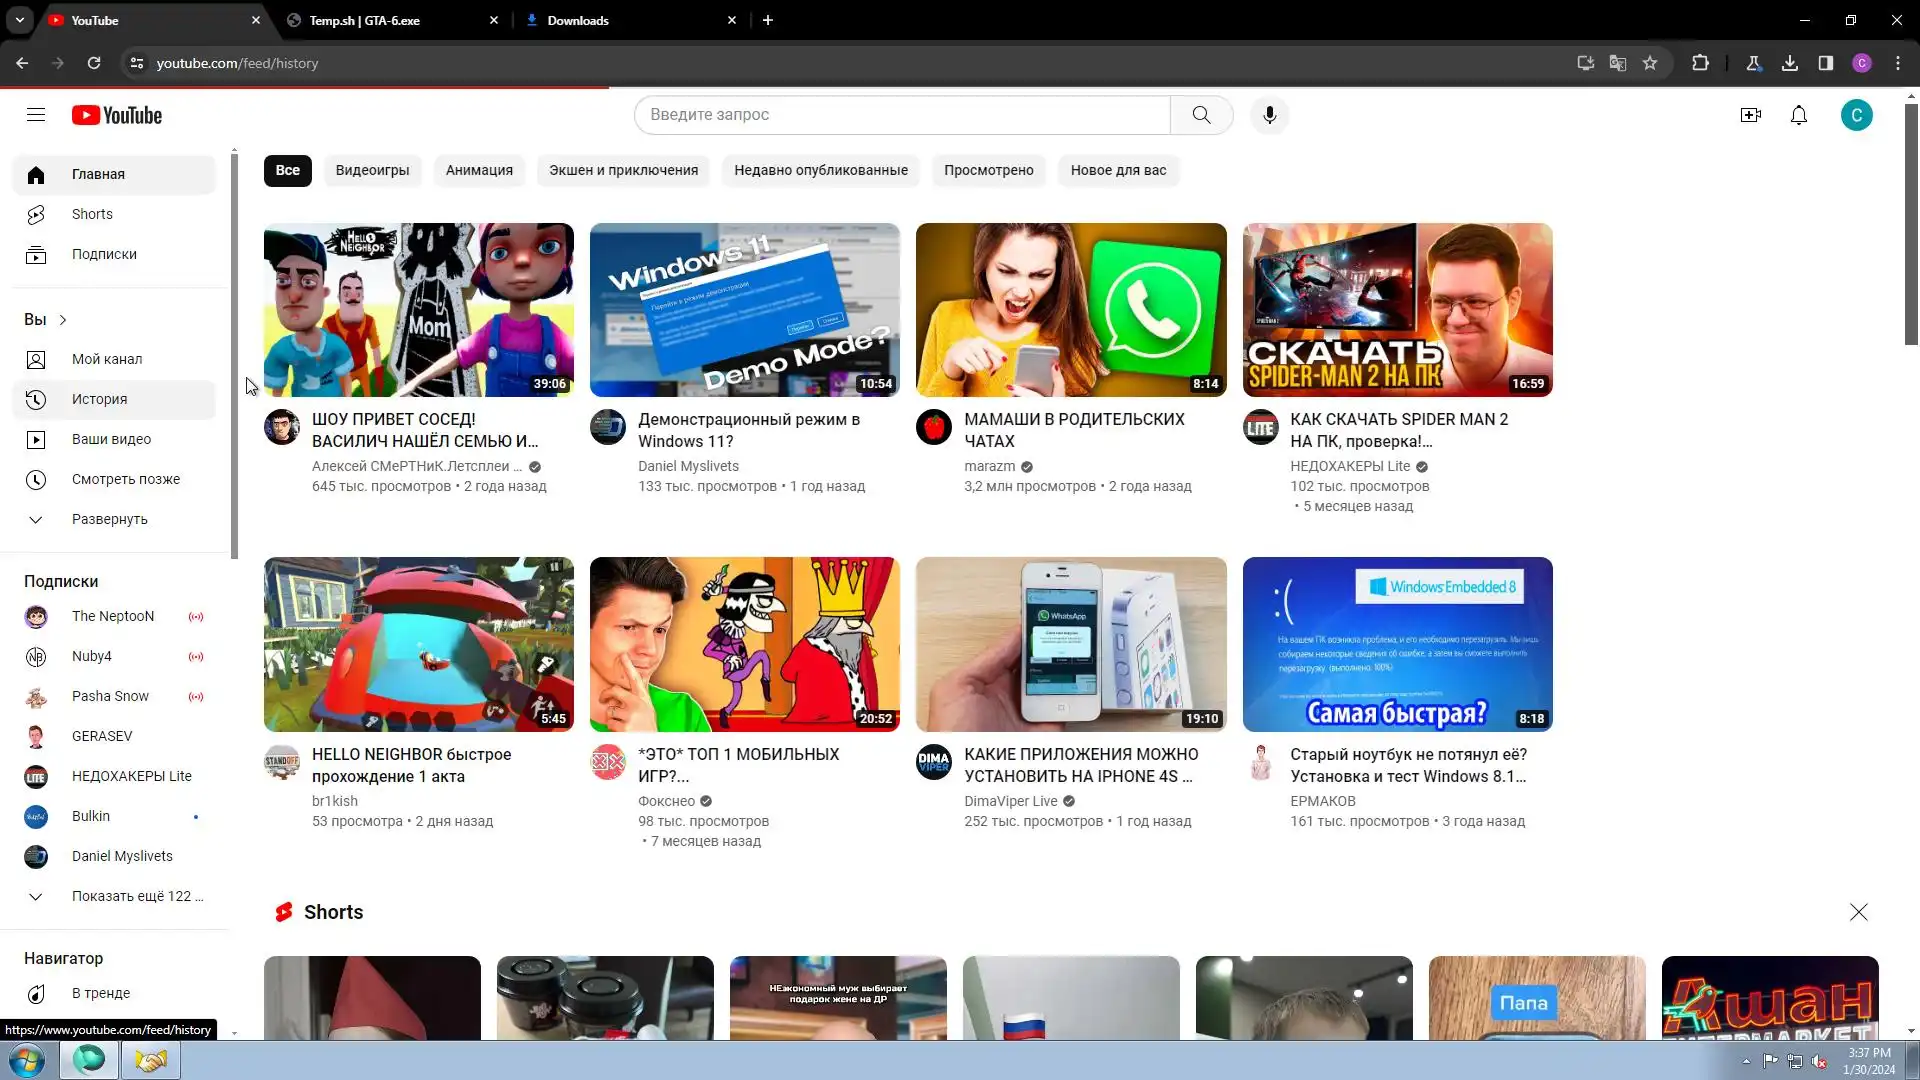Click the voice search microphone icon
The image size is (1920, 1080).
[1269, 115]
